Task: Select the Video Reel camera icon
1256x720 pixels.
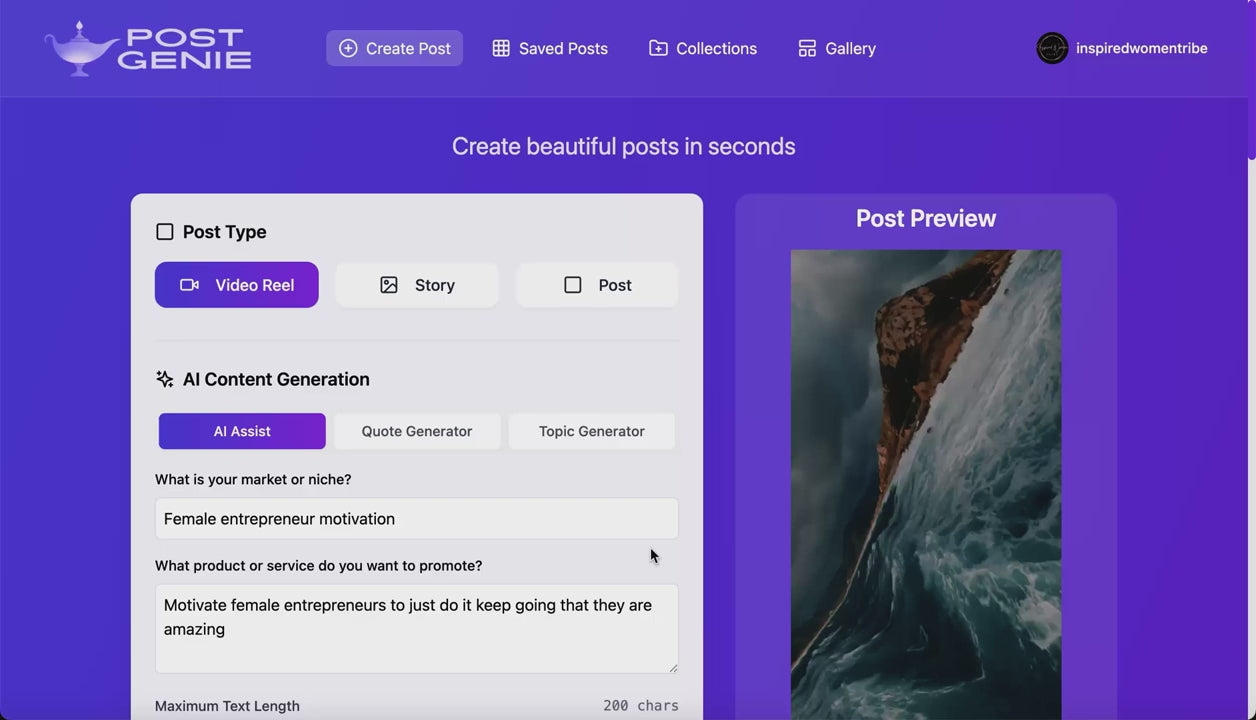Action: (x=189, y=285)
